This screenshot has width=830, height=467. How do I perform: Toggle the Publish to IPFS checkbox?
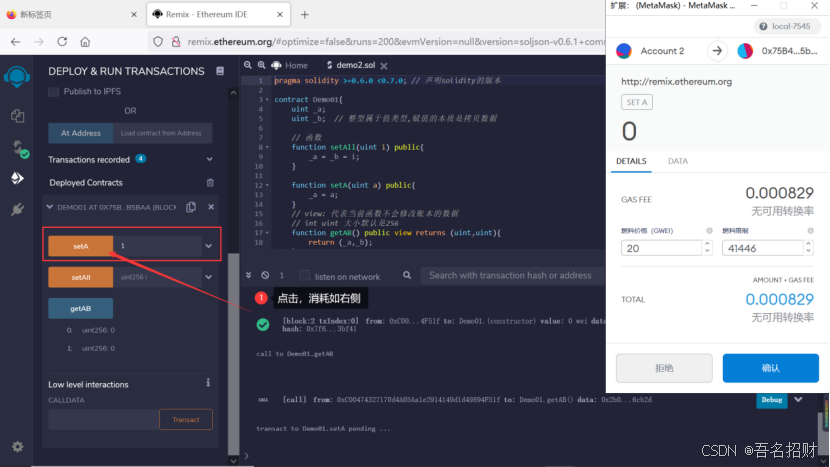(x=53, y=91)
